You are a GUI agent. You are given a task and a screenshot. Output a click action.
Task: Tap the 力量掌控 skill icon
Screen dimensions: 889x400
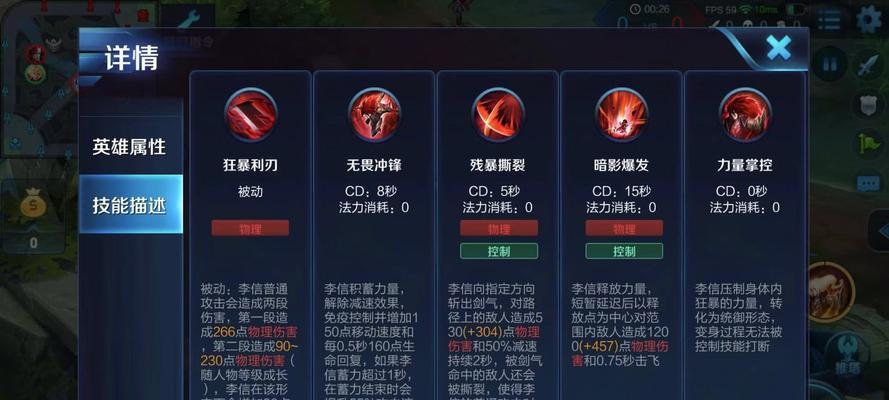point(745,114)
